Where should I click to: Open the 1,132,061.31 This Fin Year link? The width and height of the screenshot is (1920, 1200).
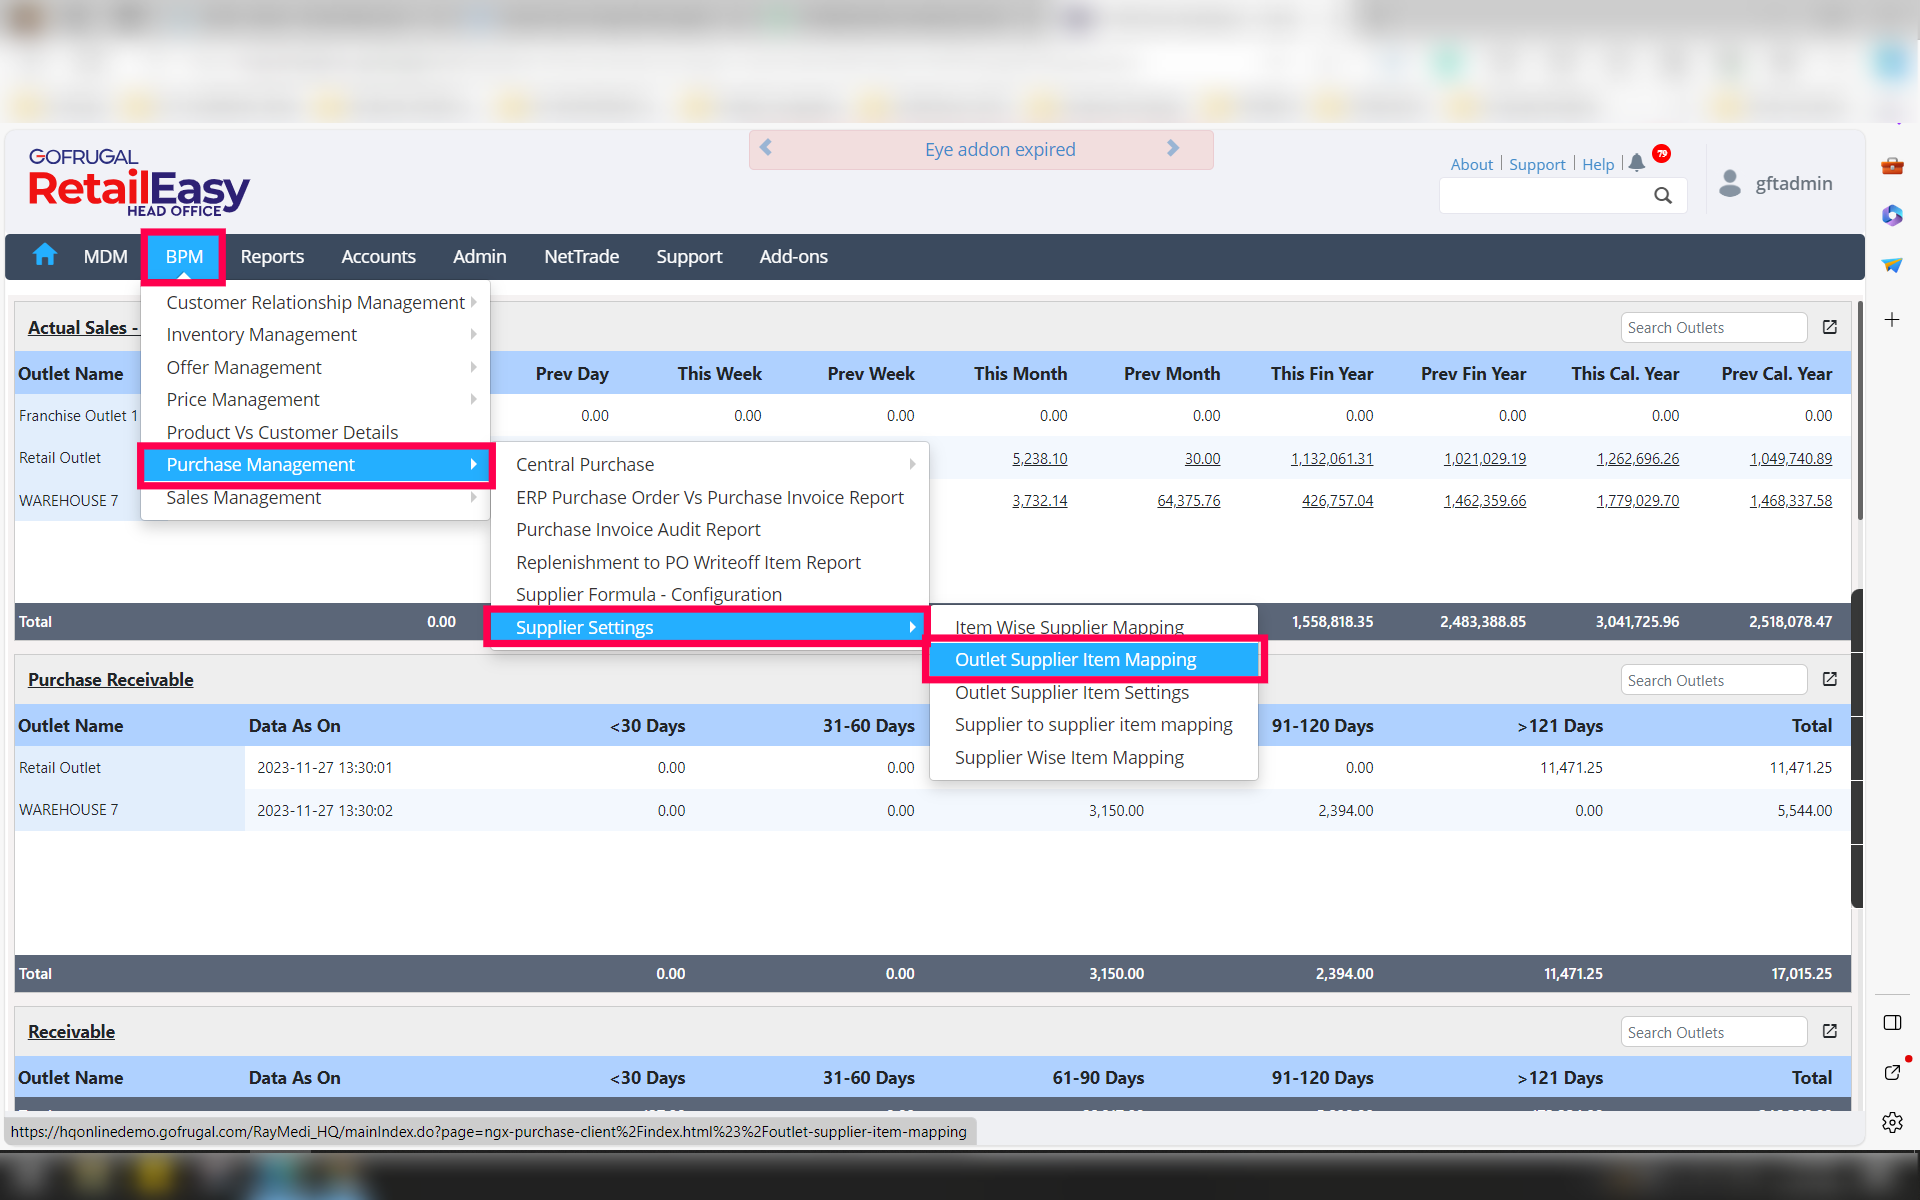[1331, 458]
